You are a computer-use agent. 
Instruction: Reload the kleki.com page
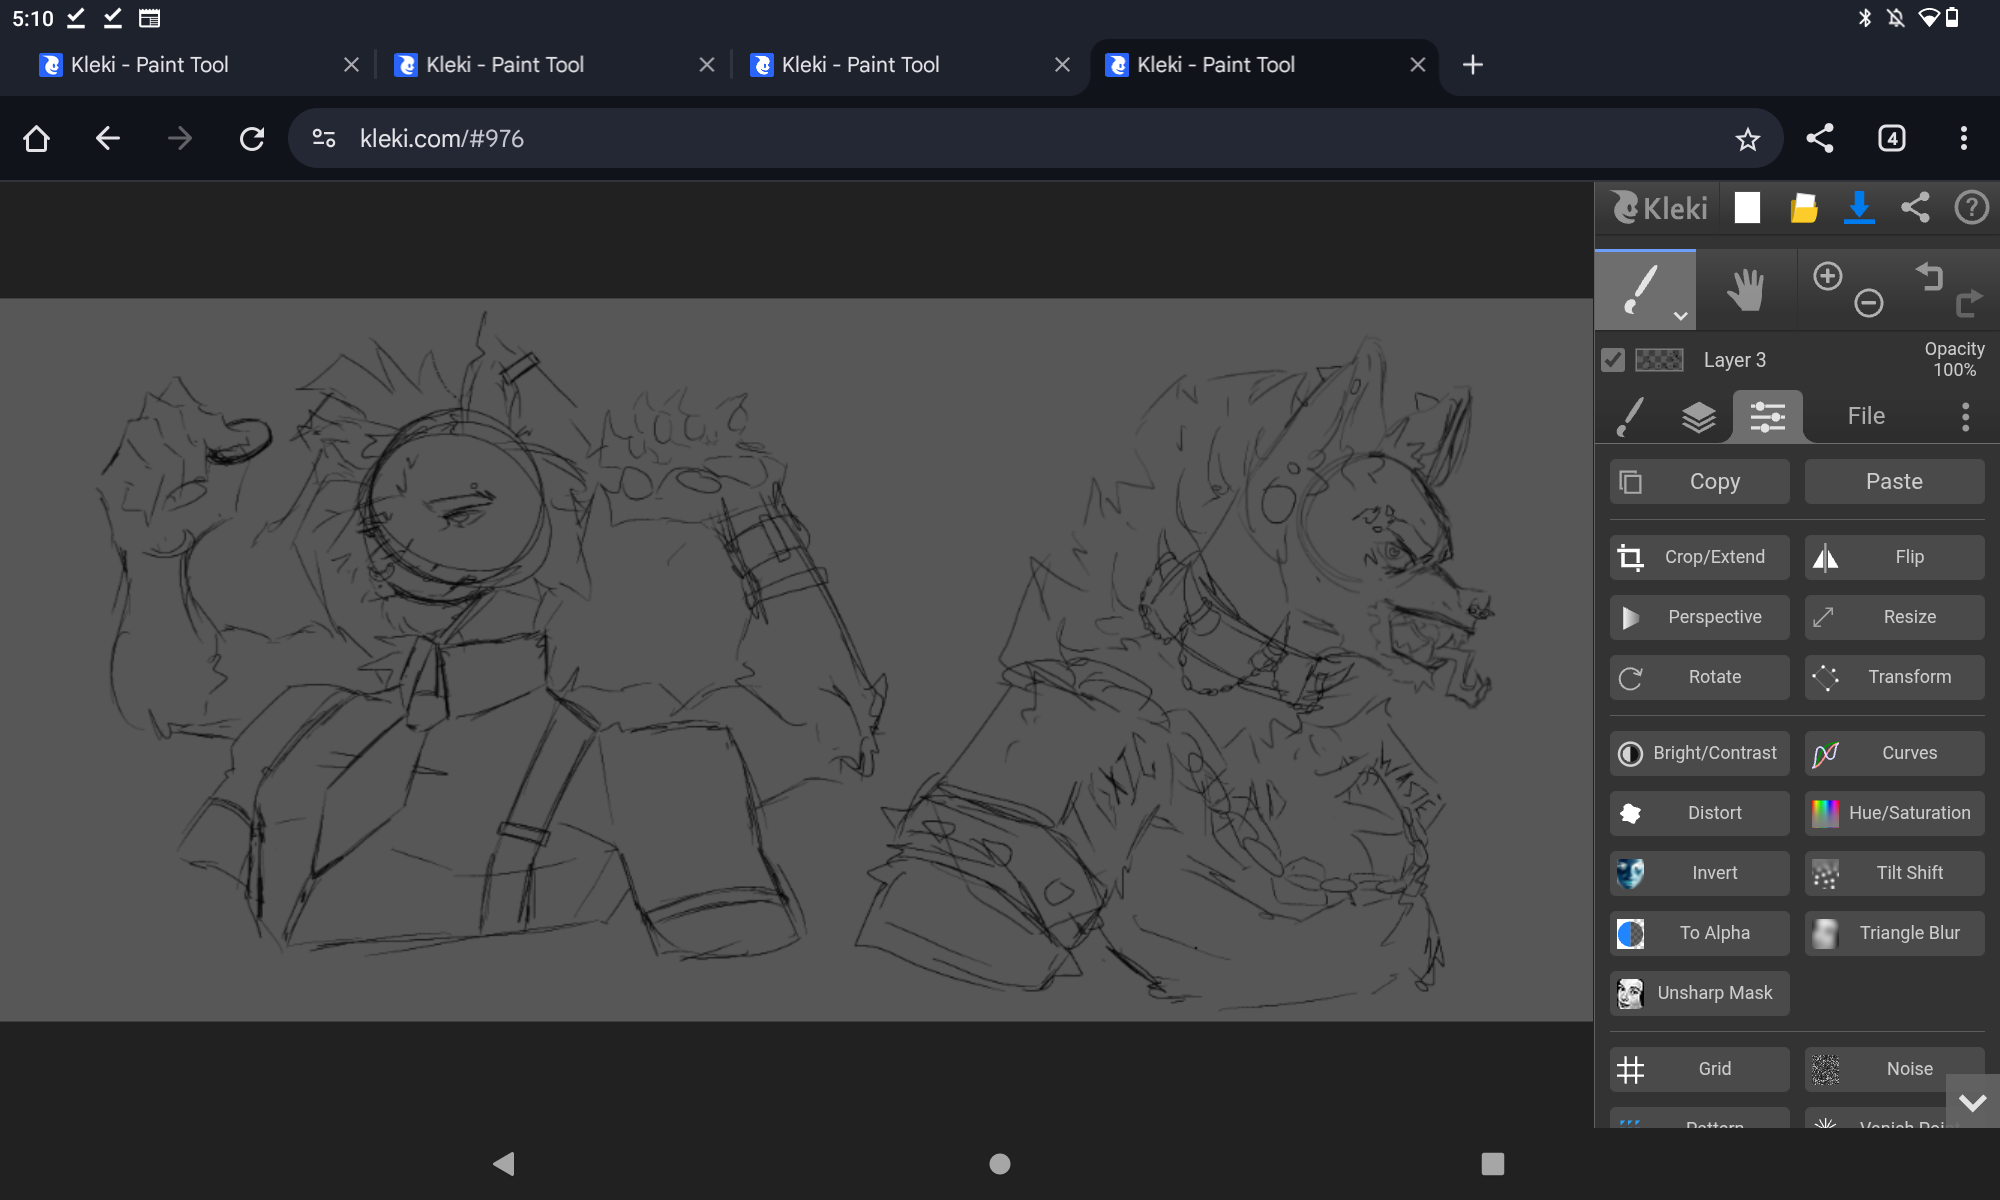point(252,138)
